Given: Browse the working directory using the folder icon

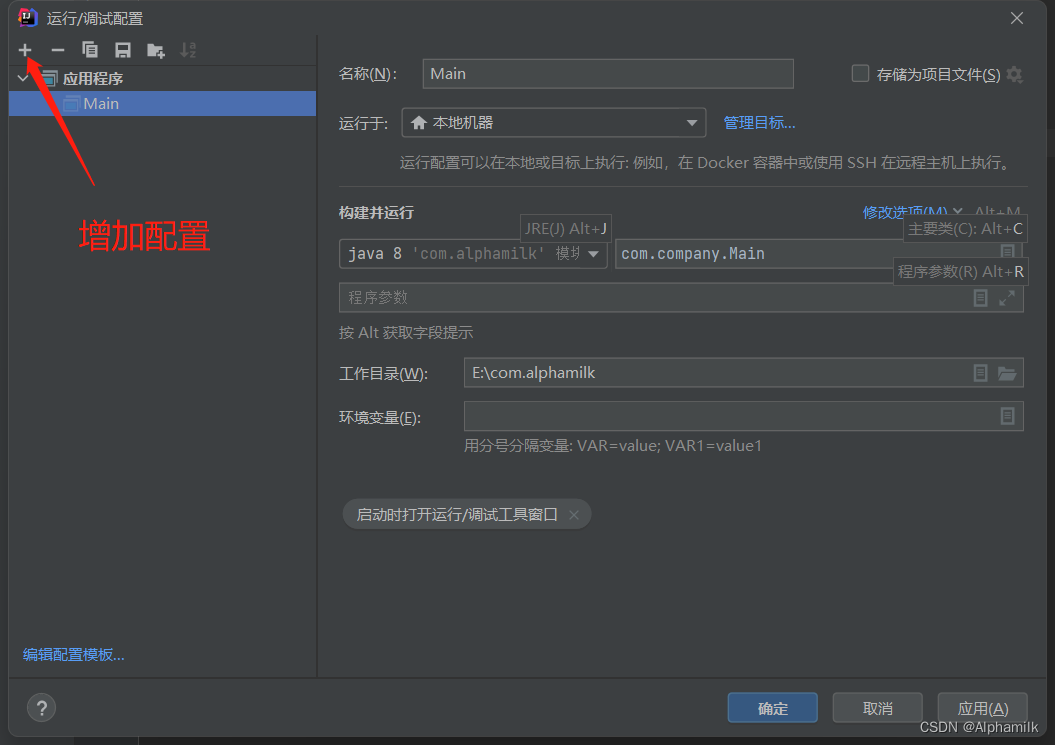Looking at the screenshot, I should point(1006,373).
